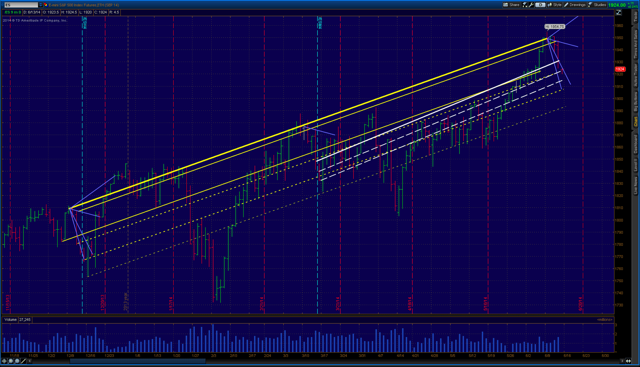Open the Chart side tab

(x=636, y=122)
